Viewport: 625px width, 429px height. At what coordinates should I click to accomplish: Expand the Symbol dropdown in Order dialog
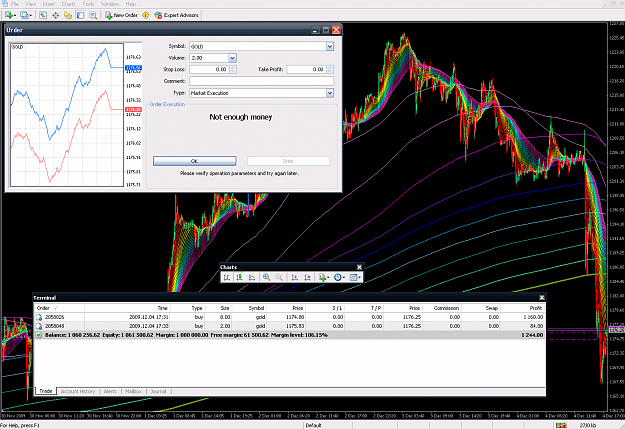(330, 47)
